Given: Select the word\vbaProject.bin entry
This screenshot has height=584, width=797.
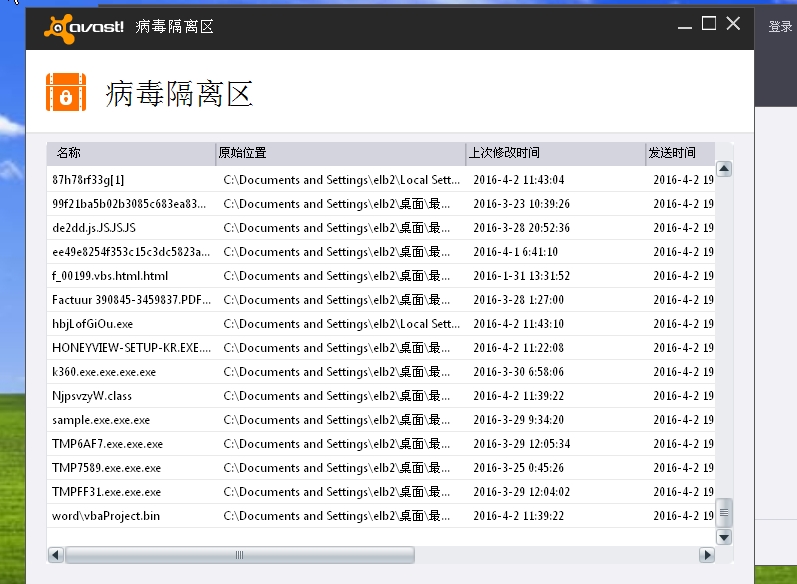Looking at the screenshot, I should [106, 516].
